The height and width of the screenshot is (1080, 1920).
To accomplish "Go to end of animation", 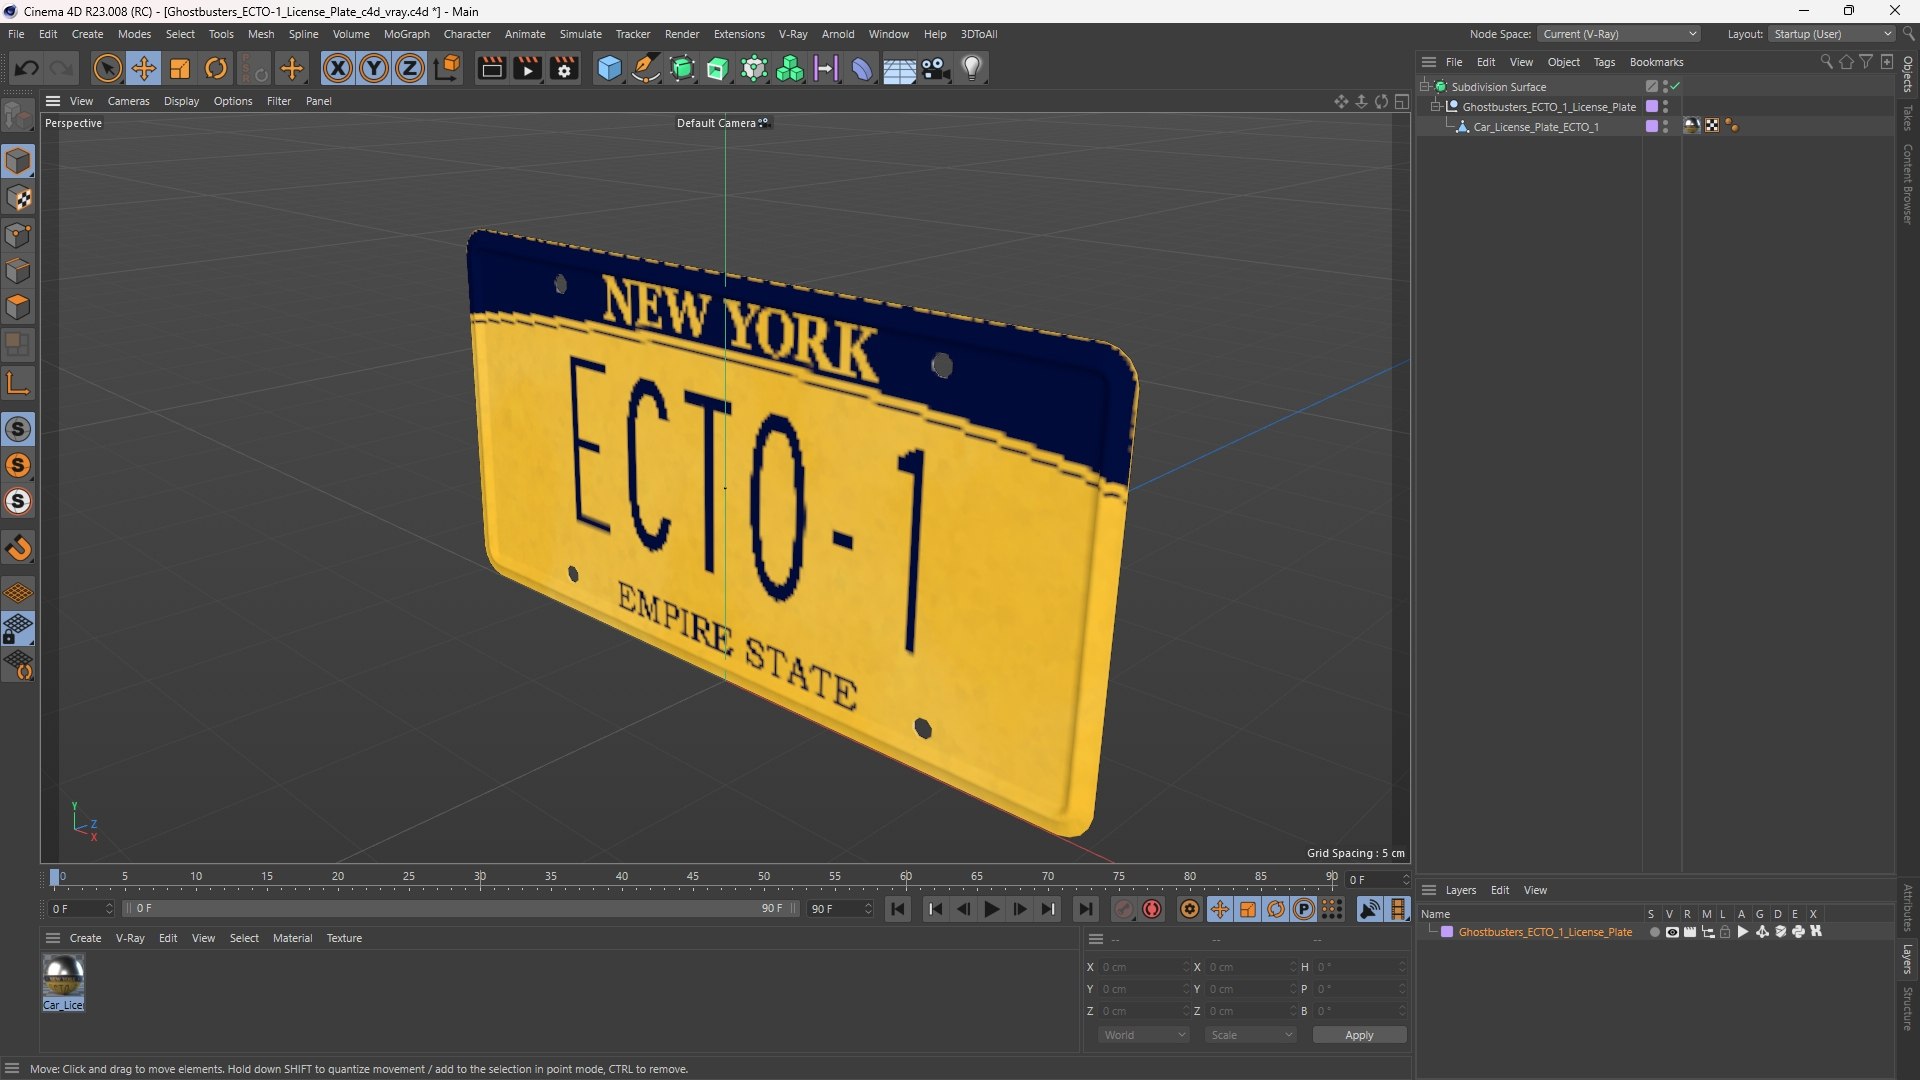I will pos(1085,909).
